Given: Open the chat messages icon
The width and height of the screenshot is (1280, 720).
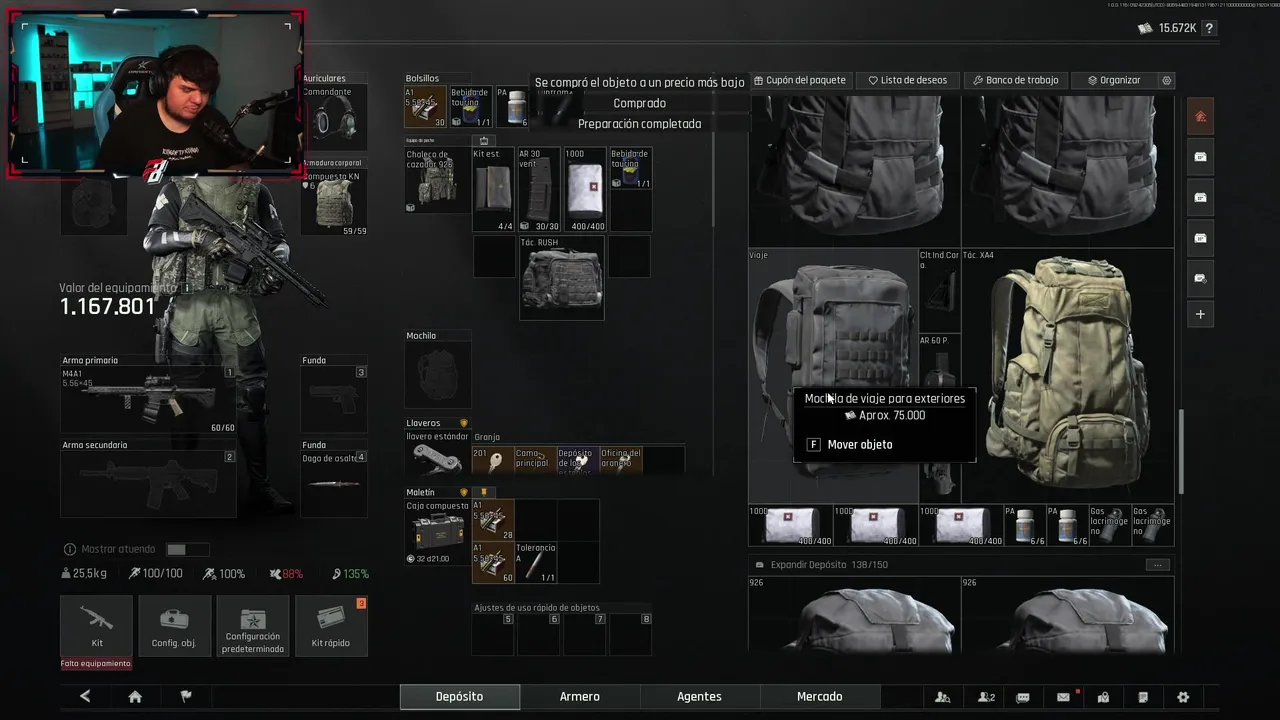Looking at the screenshot, I should pyautogui.click(x=1023, y=697).
